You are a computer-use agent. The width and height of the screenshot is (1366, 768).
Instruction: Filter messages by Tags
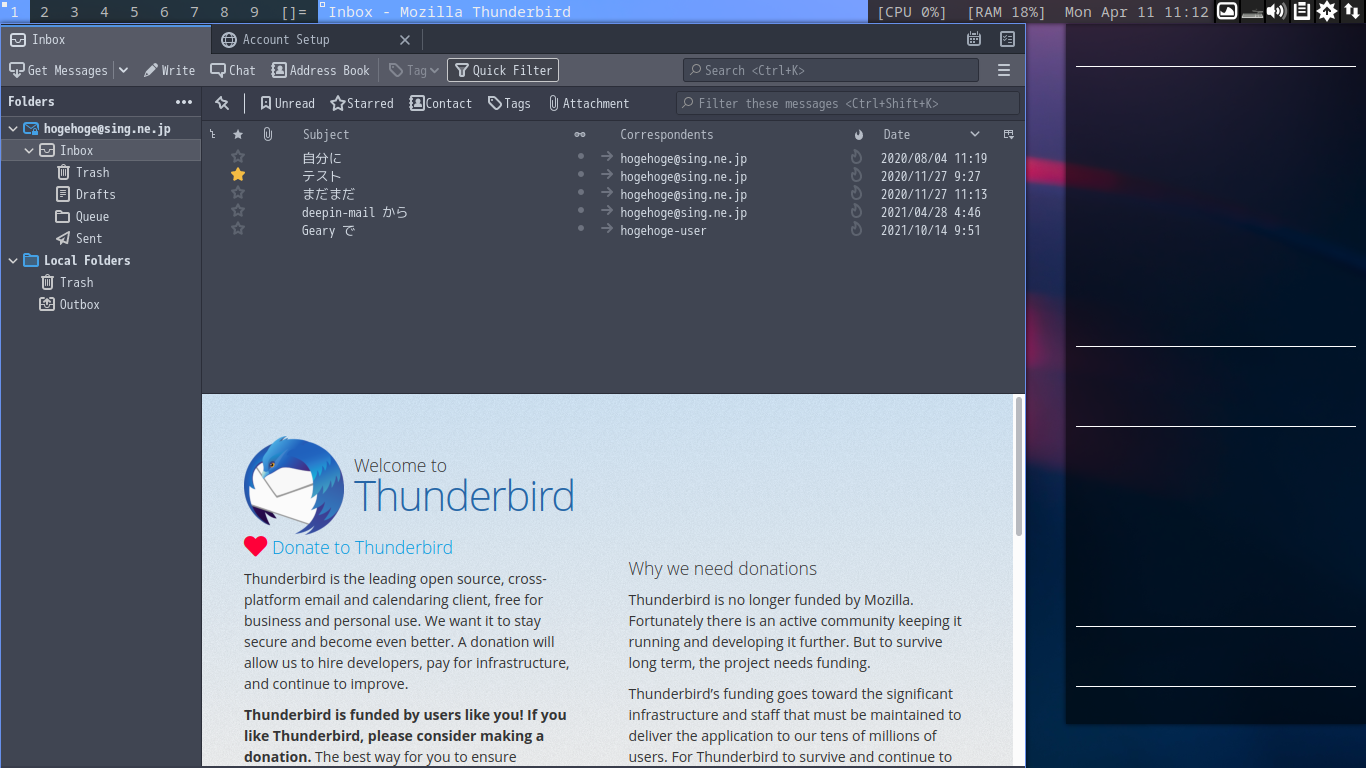coord(509,103)
